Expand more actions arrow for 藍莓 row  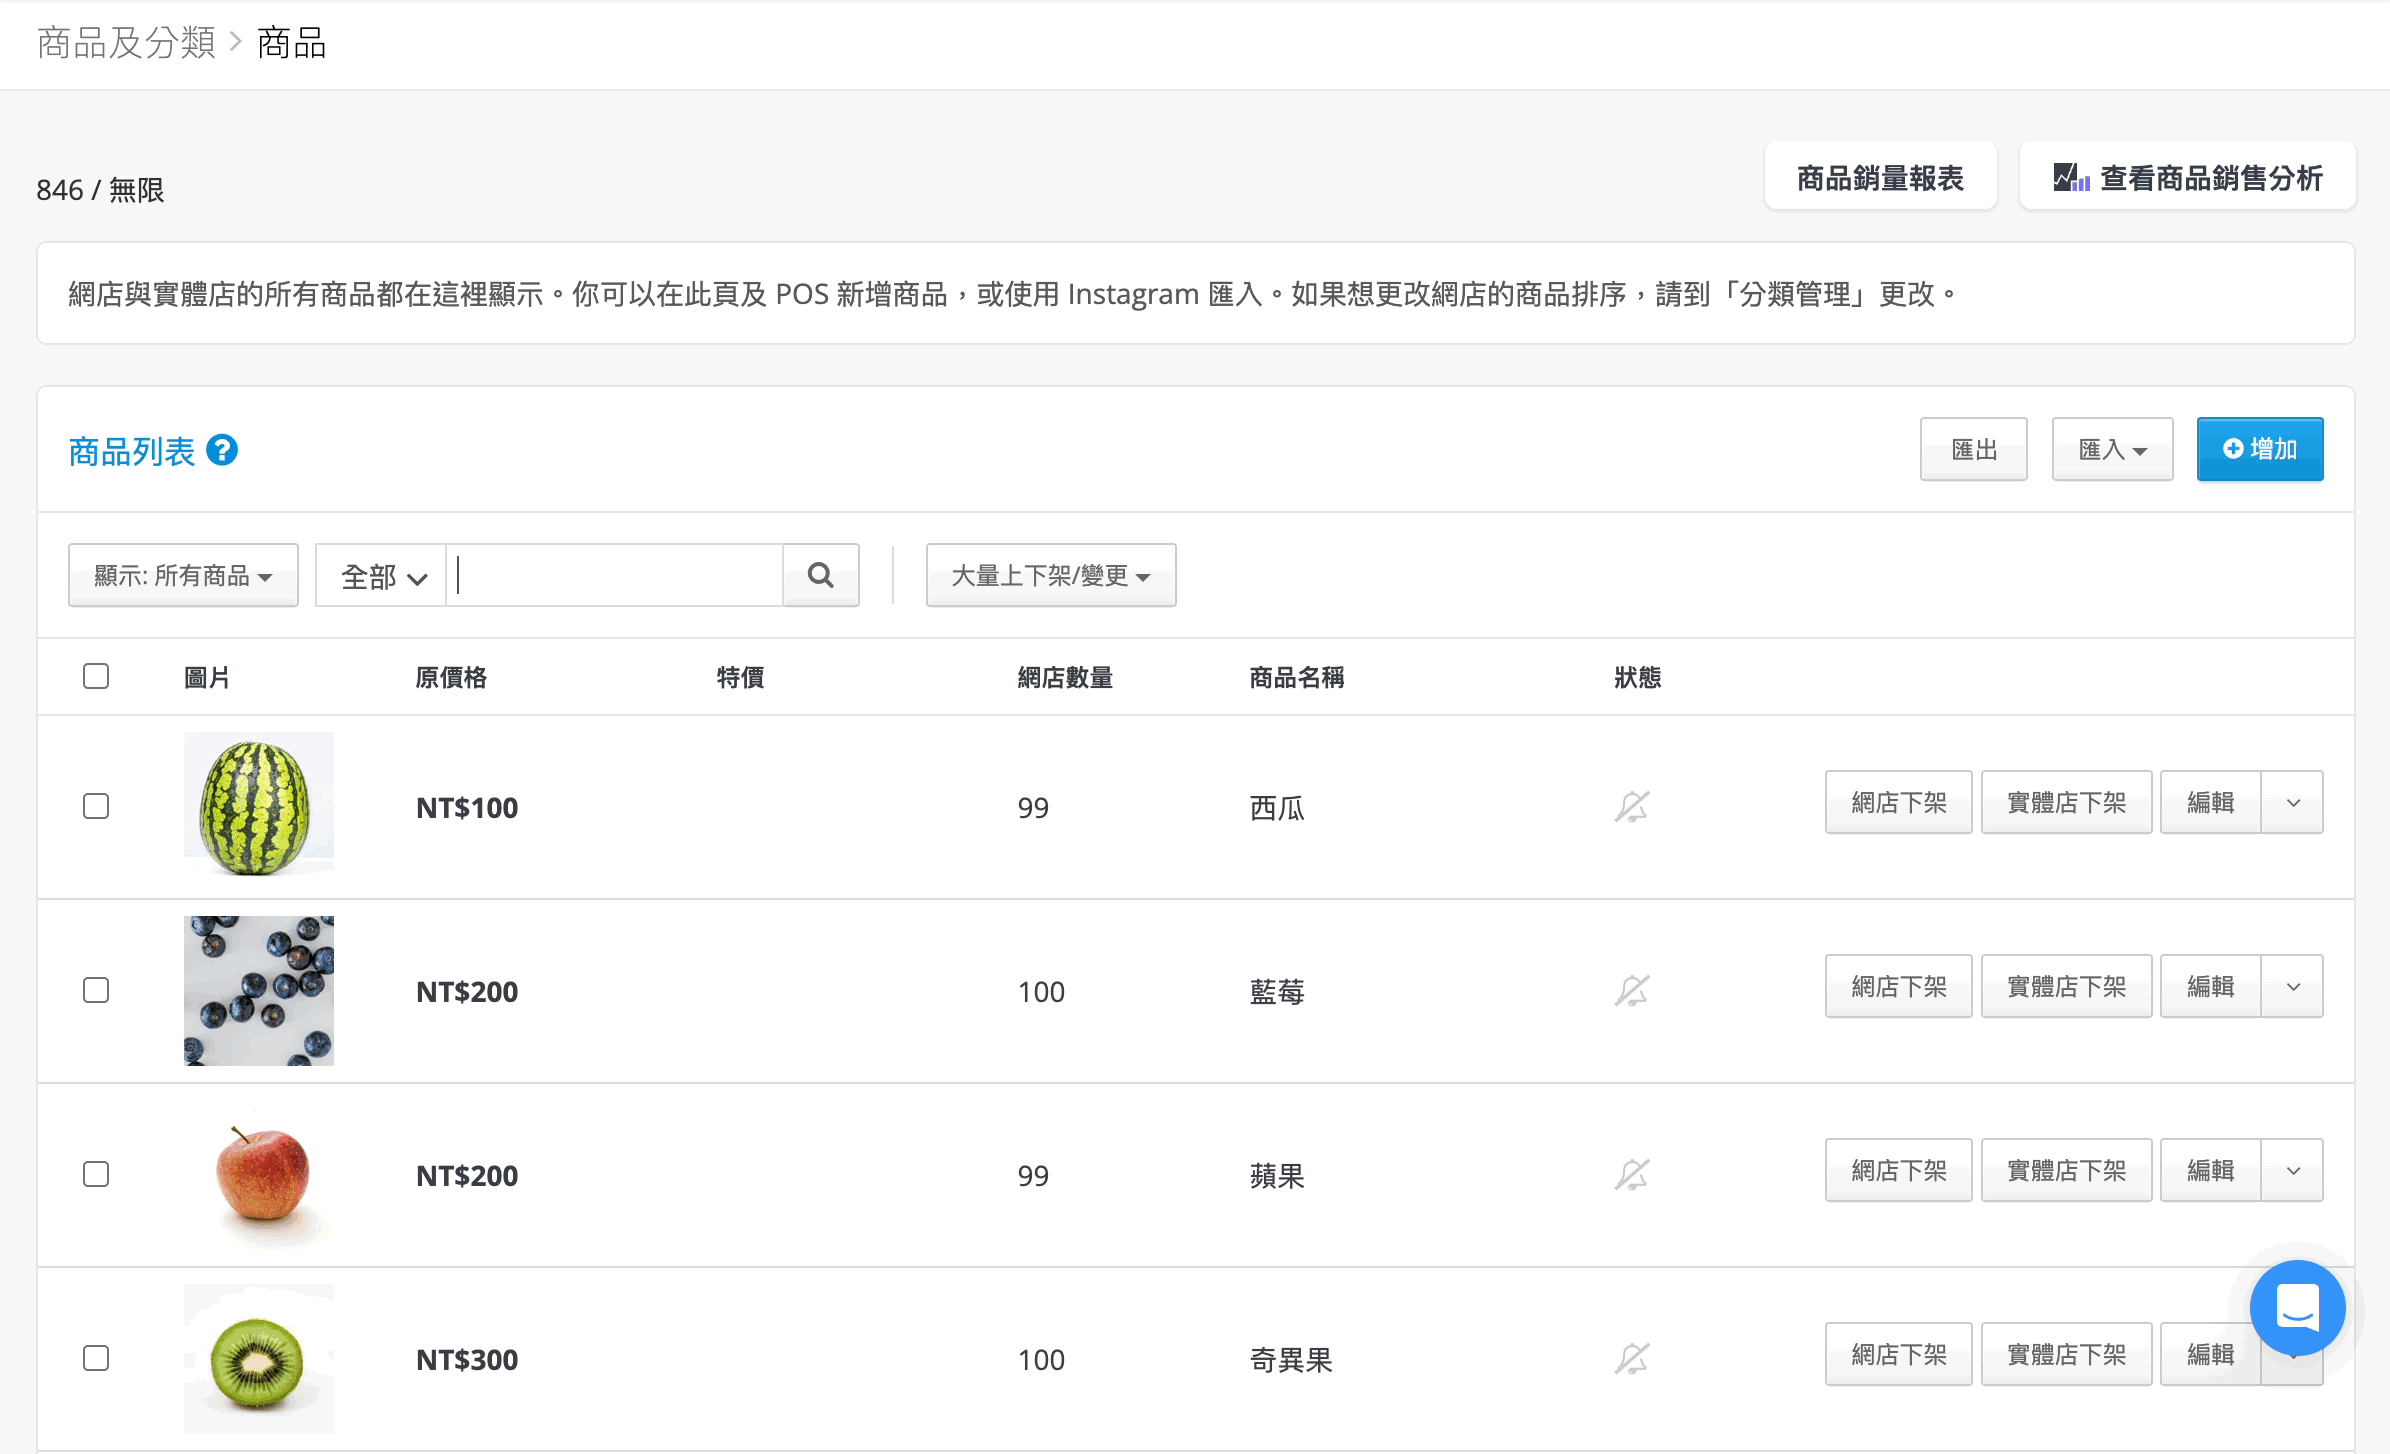pos(2293,986)
